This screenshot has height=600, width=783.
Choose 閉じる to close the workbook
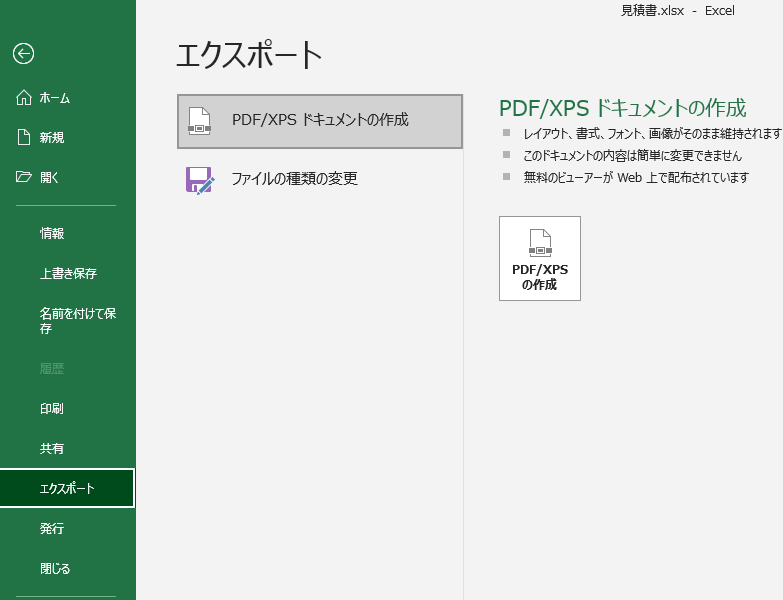click(55, 568)
